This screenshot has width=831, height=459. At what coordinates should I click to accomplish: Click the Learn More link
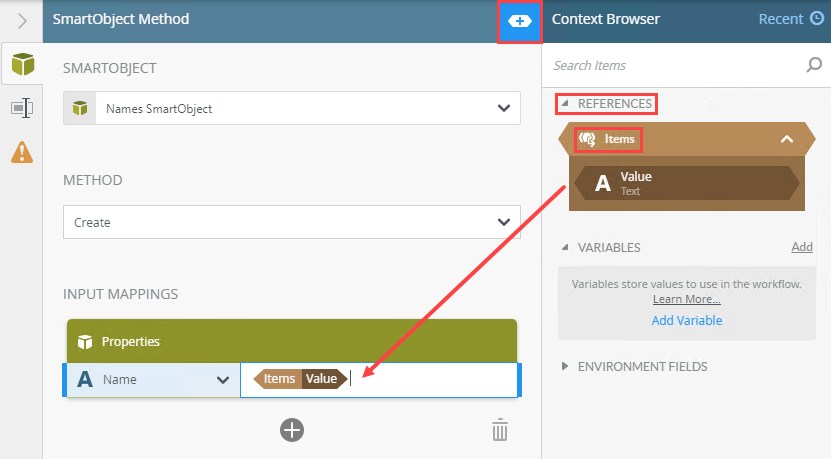point(686,299)
